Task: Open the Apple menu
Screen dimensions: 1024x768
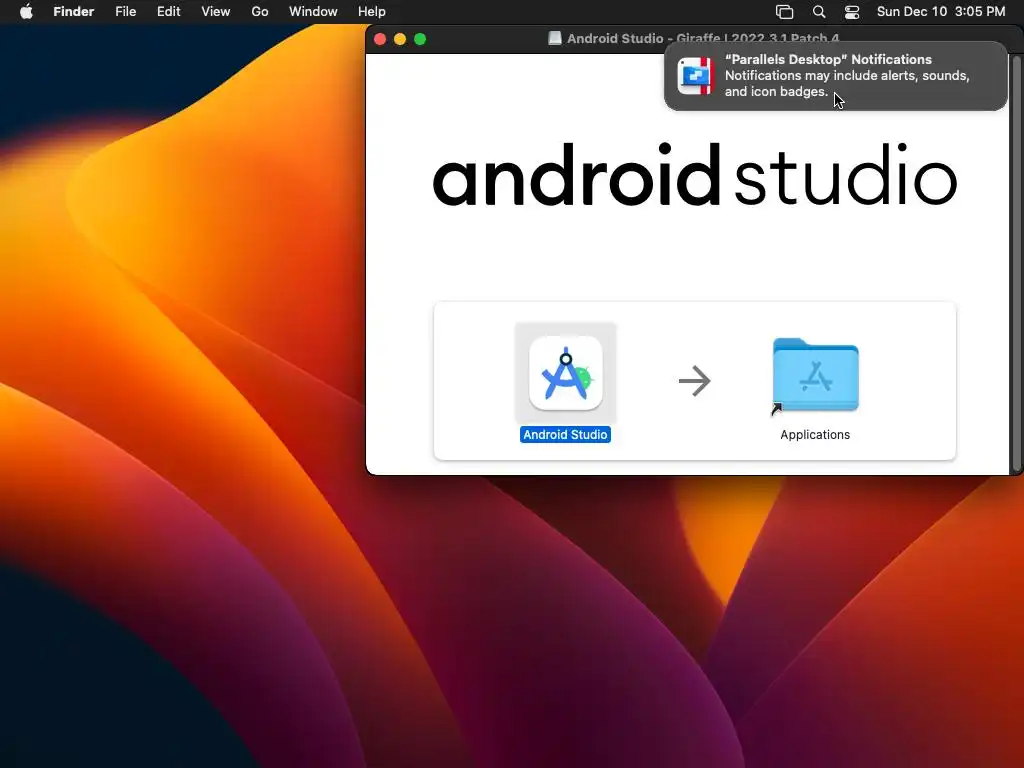Action: [26, 12]
